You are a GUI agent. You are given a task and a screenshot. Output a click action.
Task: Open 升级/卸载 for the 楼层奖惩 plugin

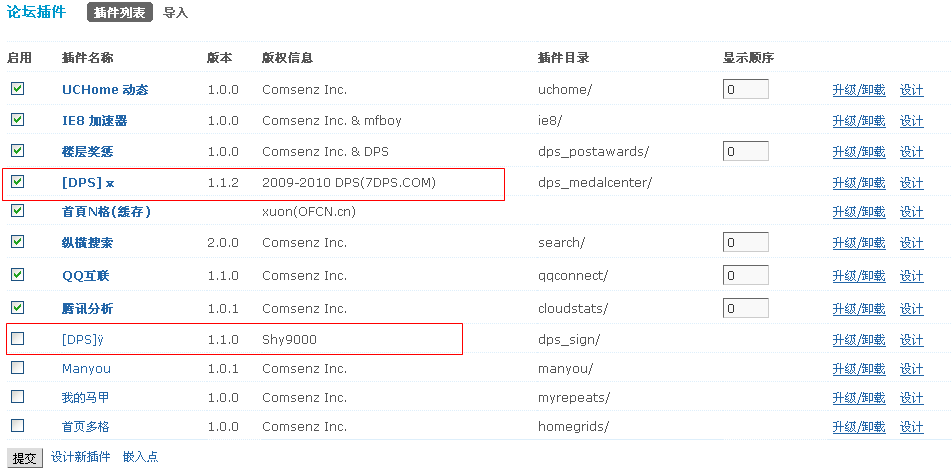pos(858,152)
